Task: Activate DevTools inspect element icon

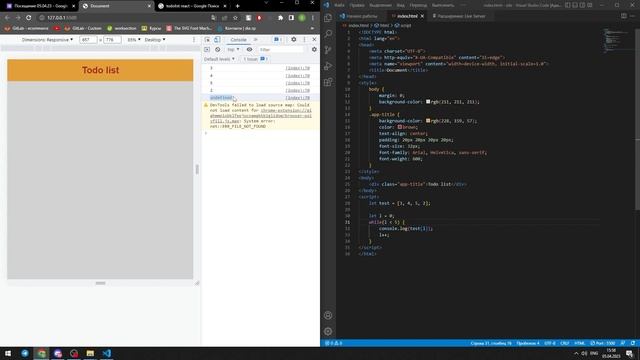Action: point(207,40)
